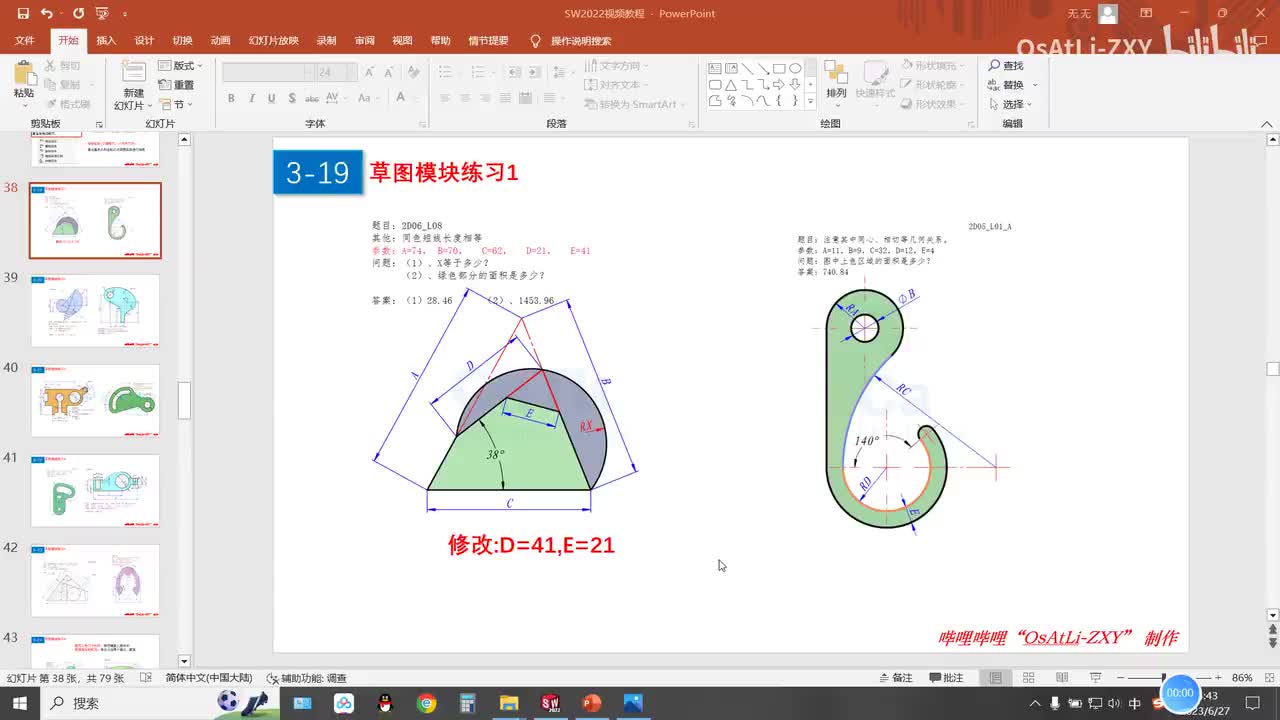
Task: Switch to the Slide Show (幻灯片放映) tab
Action: (274, 41)
